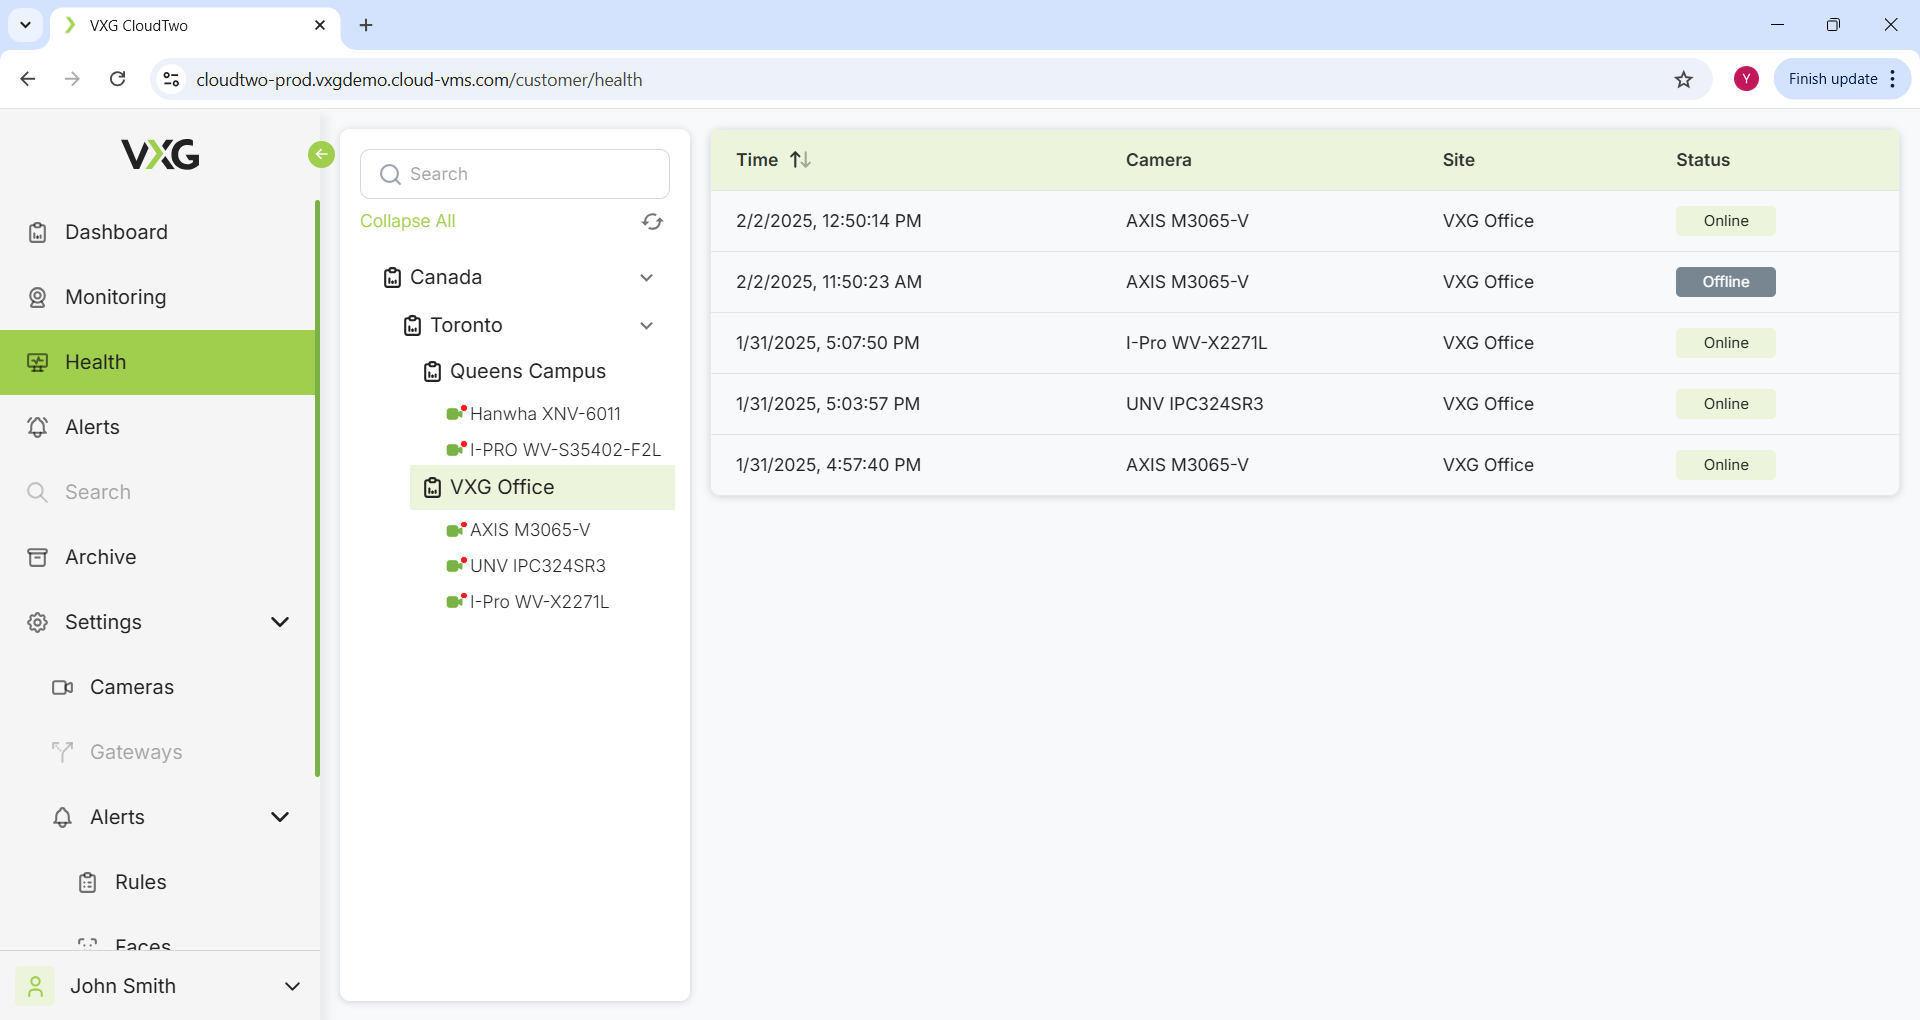Bookmark this page with the star icon
Viewport: 1920px width, 1020px height.
click(1684, 80)
